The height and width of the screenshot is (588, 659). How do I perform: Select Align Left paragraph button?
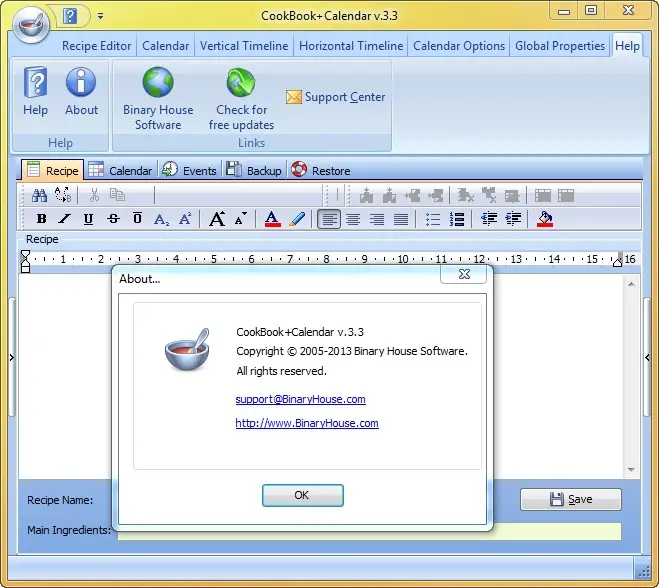329,219
